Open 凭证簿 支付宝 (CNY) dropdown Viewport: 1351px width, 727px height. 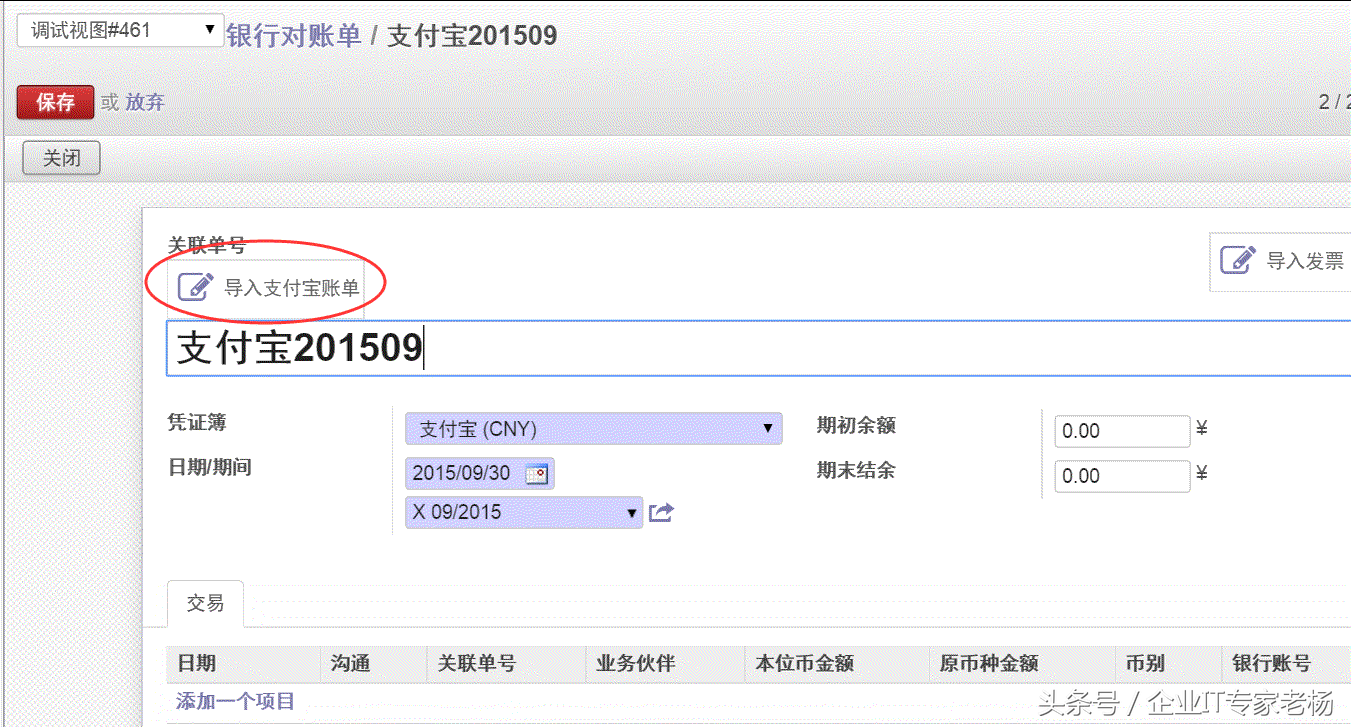(593, 429)
